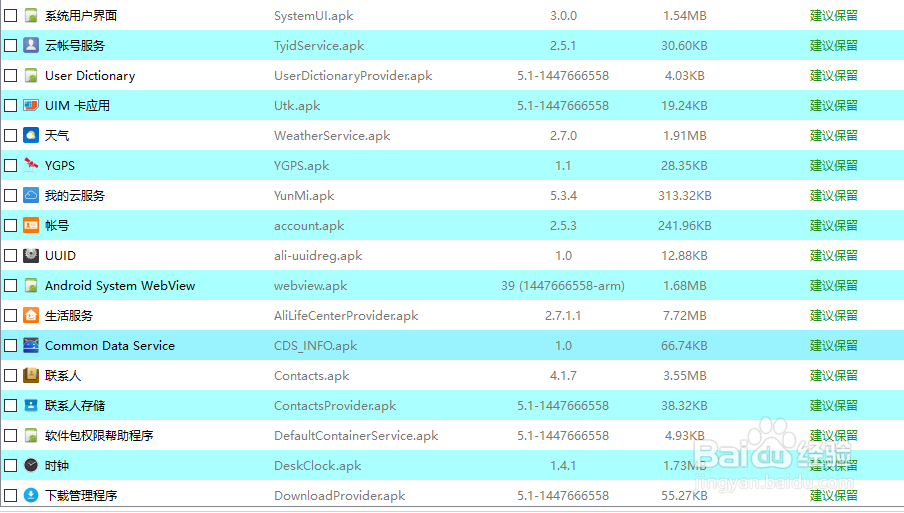Click the 下载管理程序 download icon

coord(31,495)
